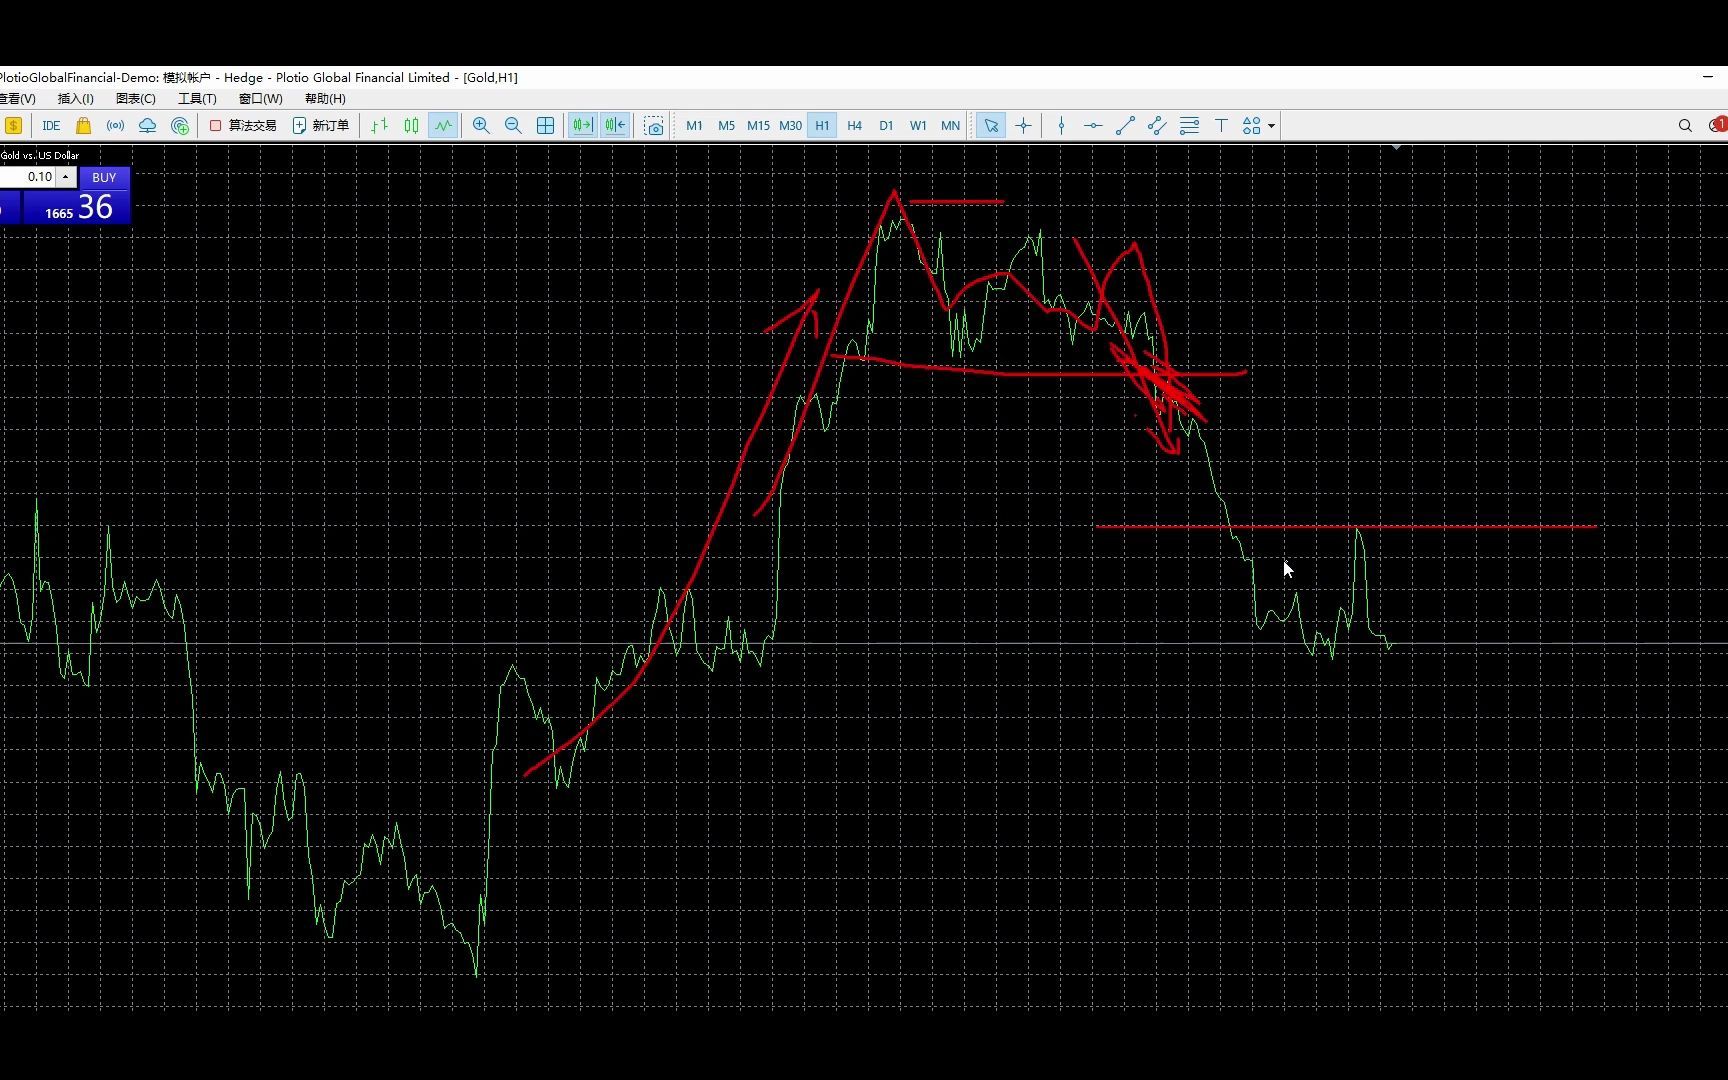Image resolution: width=1728 pixels, height=1080 pixels.
Task: Select the Fibonacci retracement tool
Action: click(1189, 125)
